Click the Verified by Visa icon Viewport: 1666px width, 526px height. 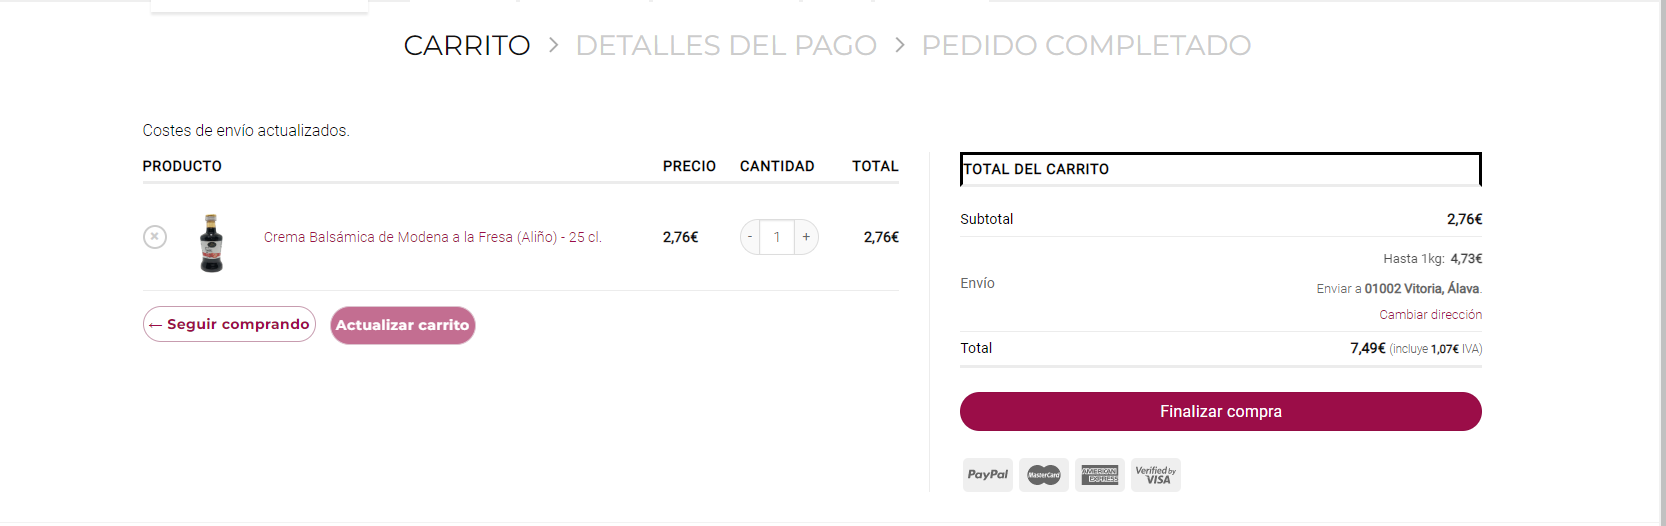click(x=1156, y=475)
